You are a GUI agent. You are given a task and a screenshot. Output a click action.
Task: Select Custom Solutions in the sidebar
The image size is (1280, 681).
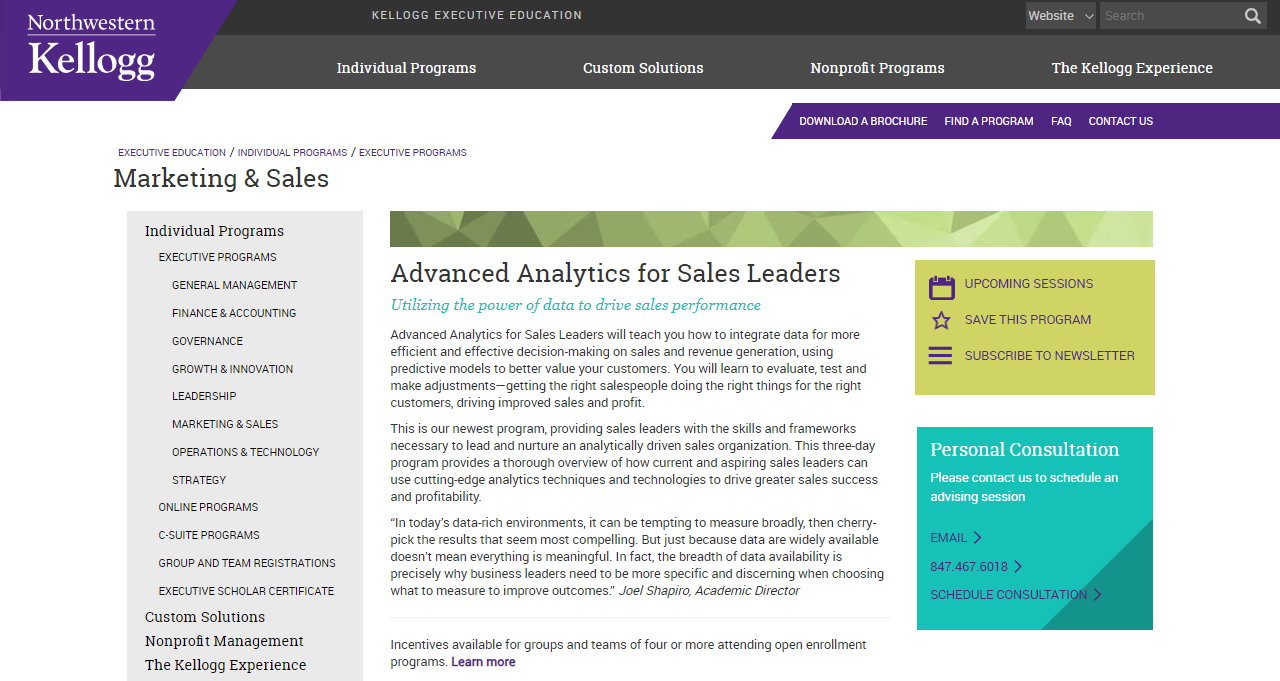[205, 617]
